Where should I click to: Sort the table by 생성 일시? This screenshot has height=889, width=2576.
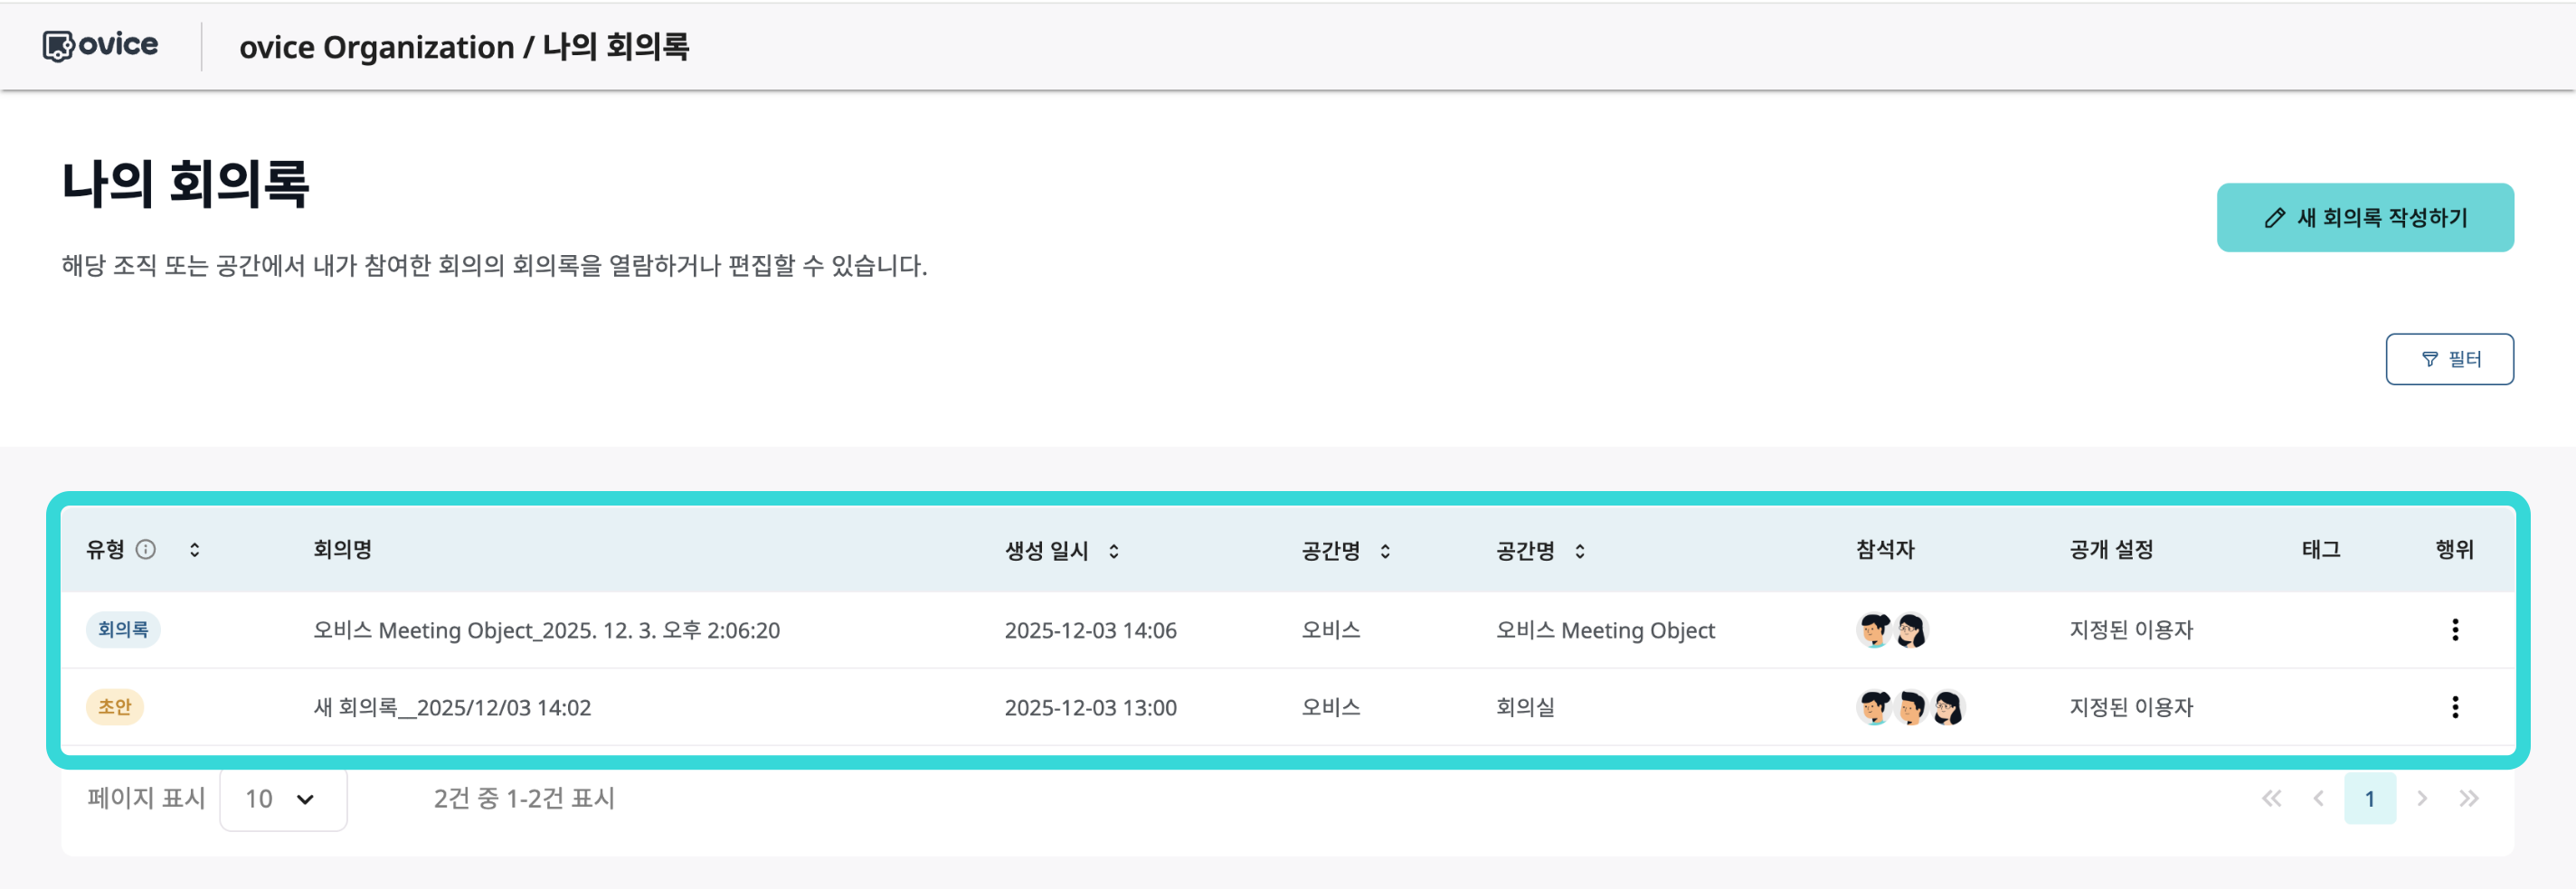(1114, 550)
